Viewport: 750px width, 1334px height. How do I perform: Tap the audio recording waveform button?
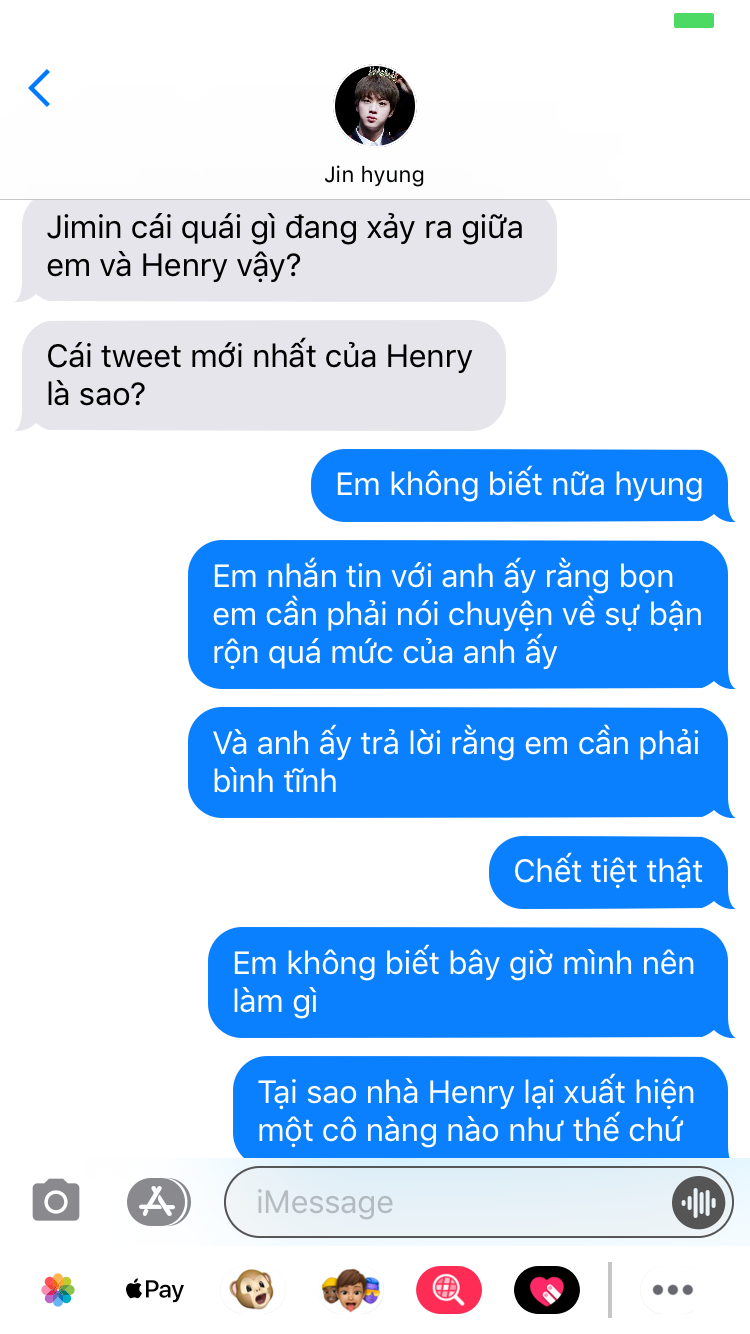697,1202
